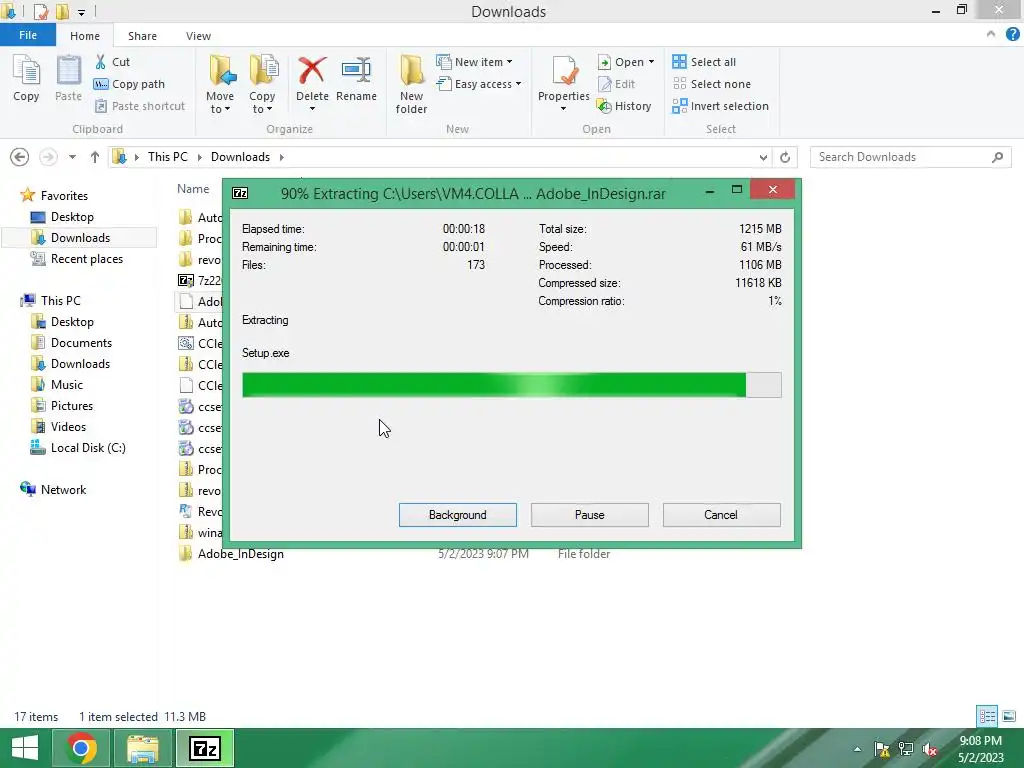The width and height of the screenshot is (1024, 768).
Task: Click Background button in 7-Zip dialog
Action: point(458,515)
